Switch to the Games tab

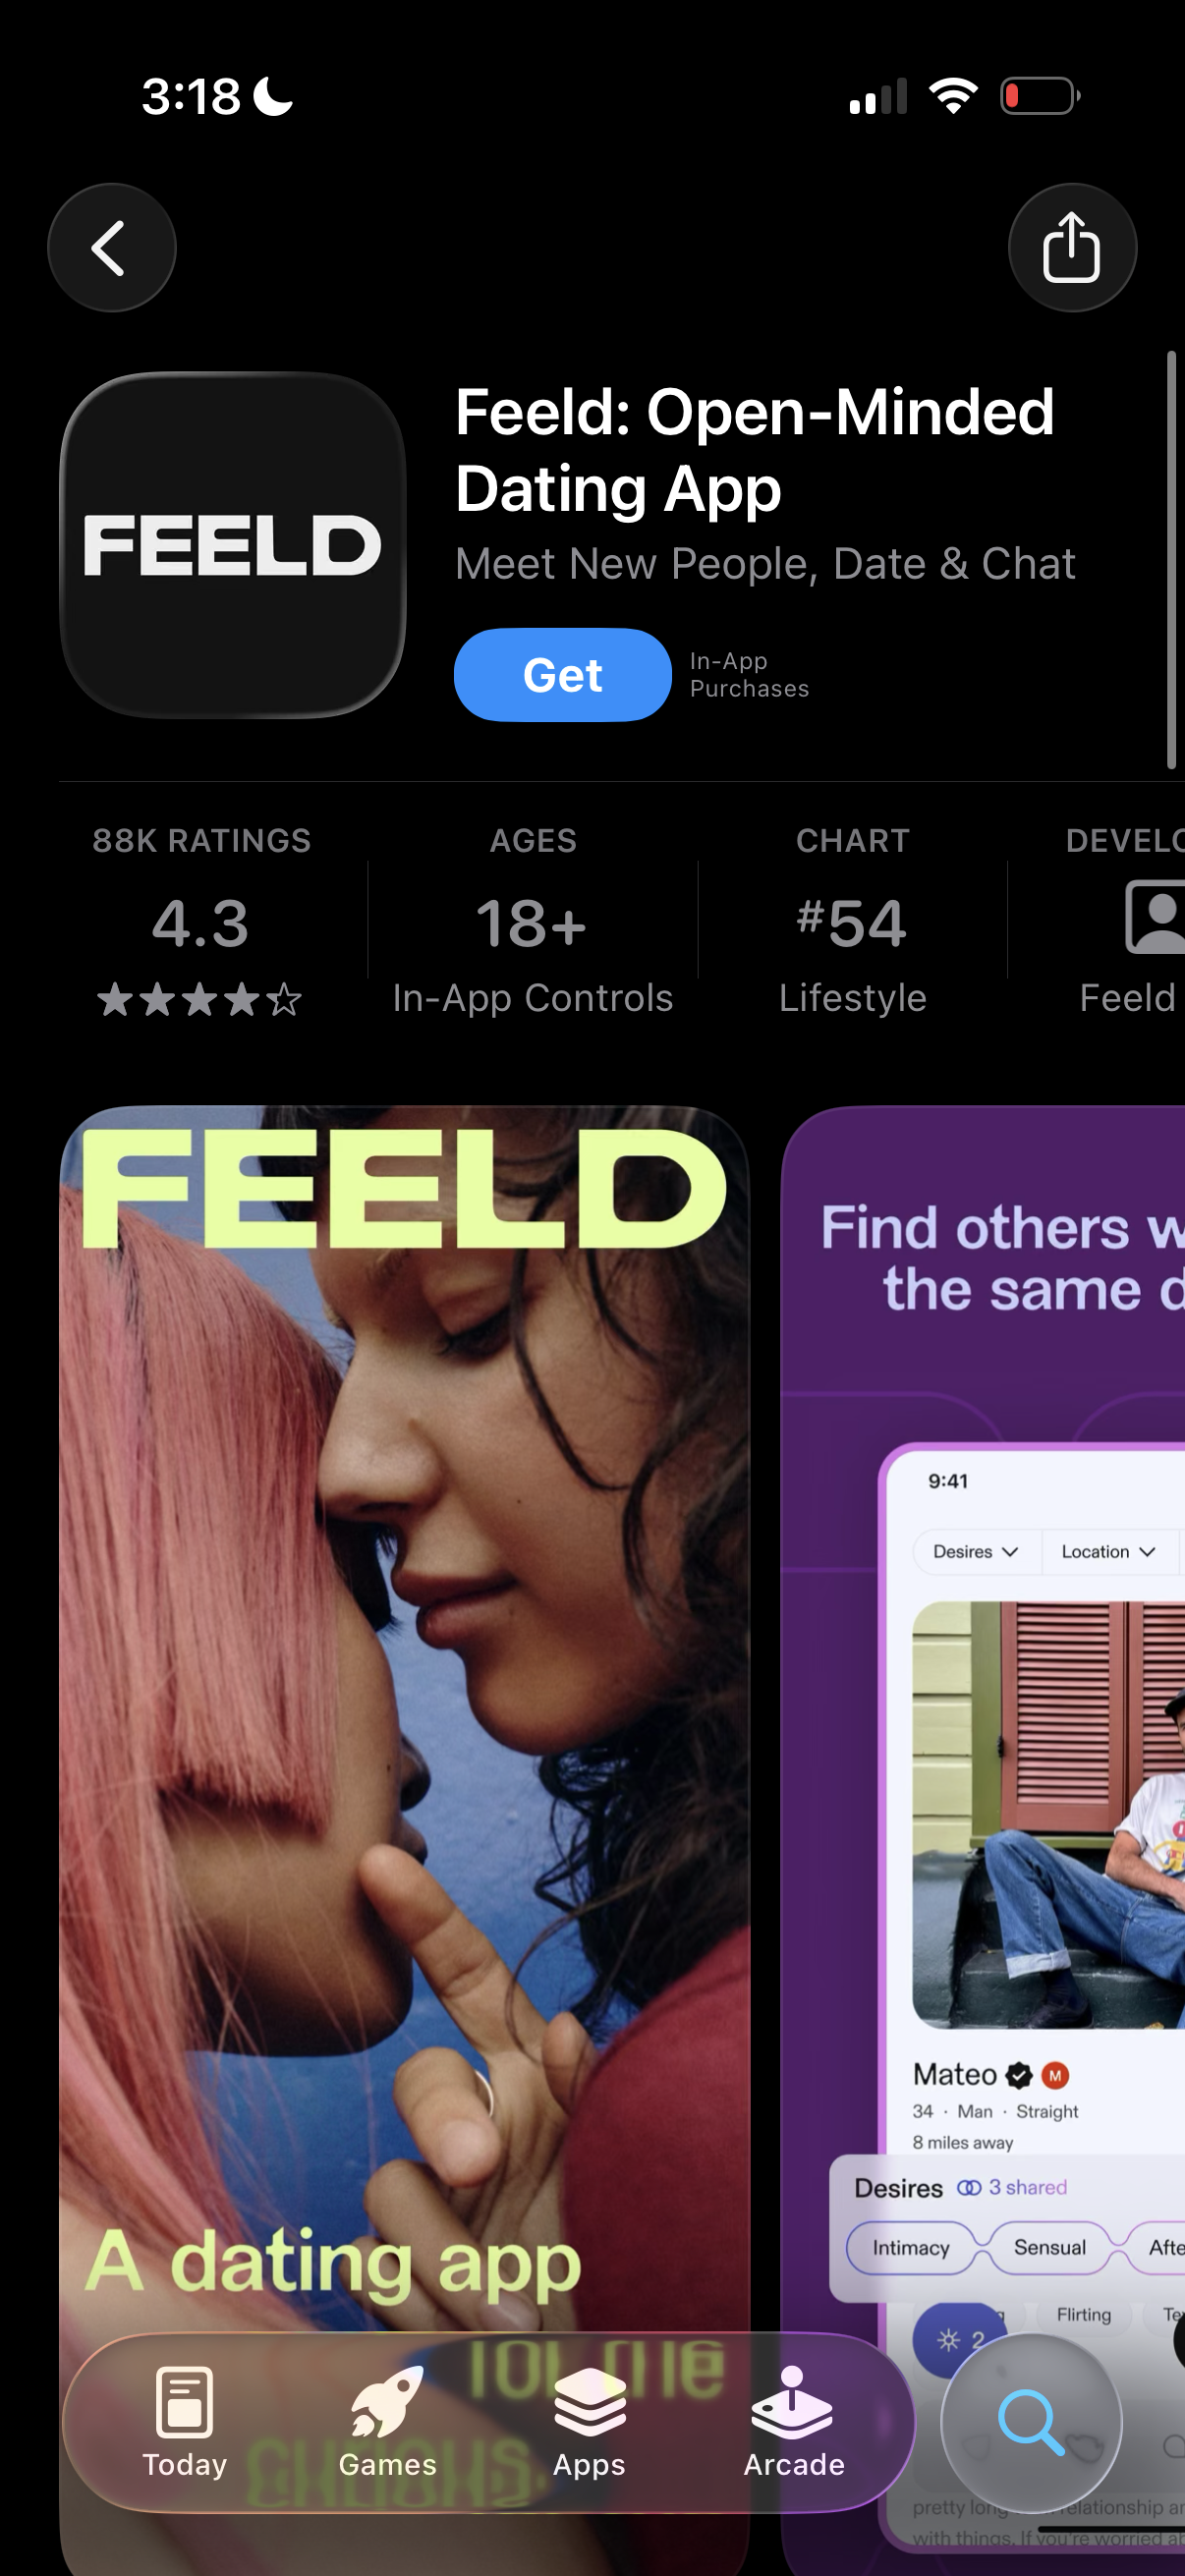(x=388, y=2422)
